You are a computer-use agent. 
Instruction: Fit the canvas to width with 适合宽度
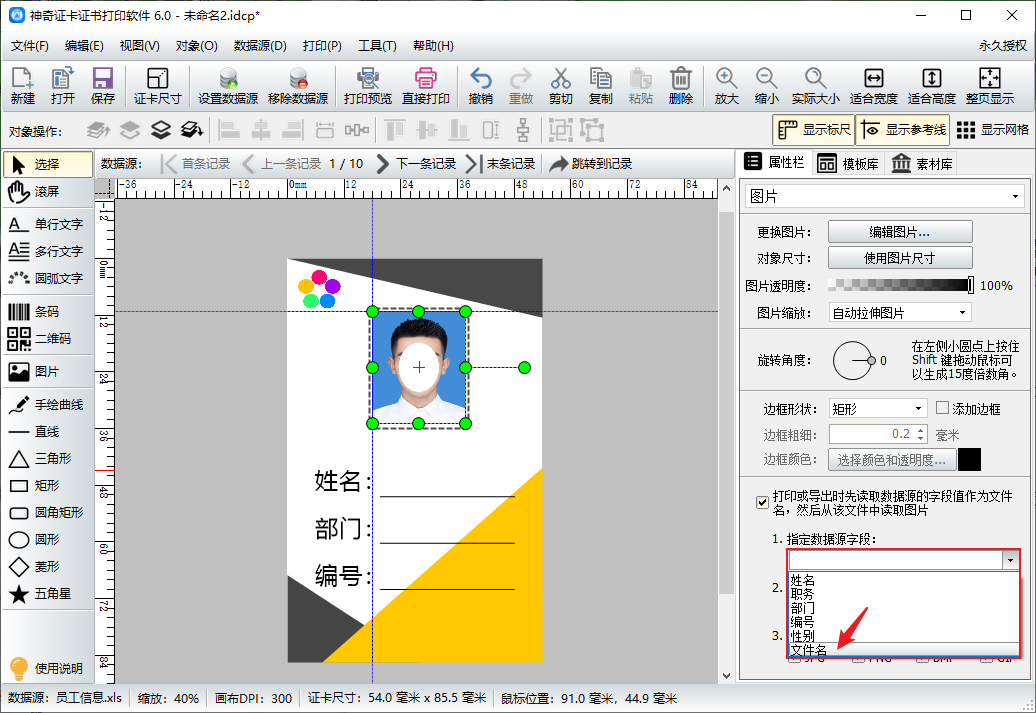click(873, 86)
